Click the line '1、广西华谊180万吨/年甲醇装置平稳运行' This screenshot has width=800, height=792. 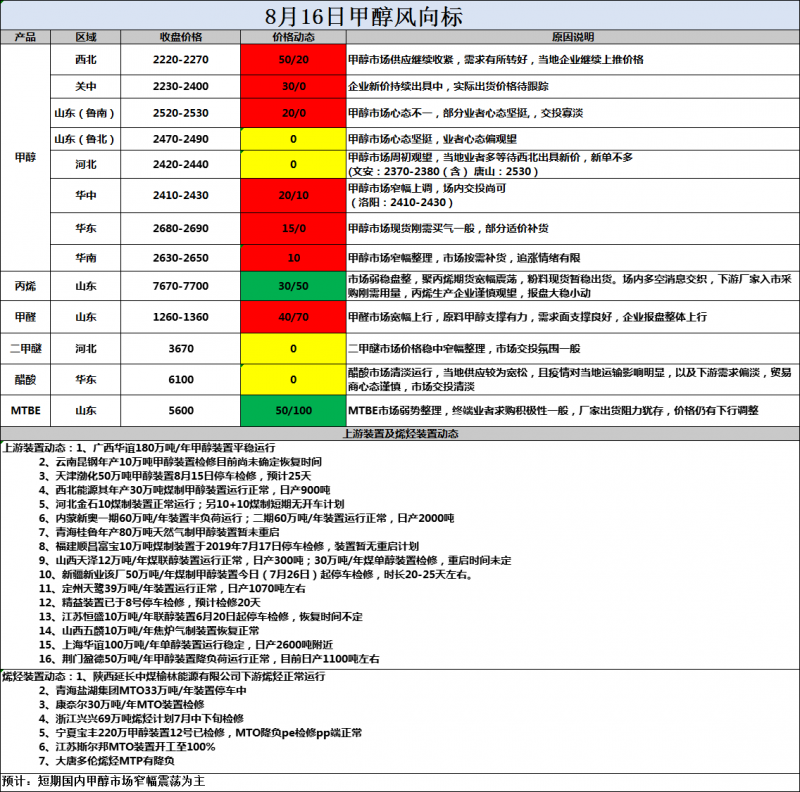(176, 448)
